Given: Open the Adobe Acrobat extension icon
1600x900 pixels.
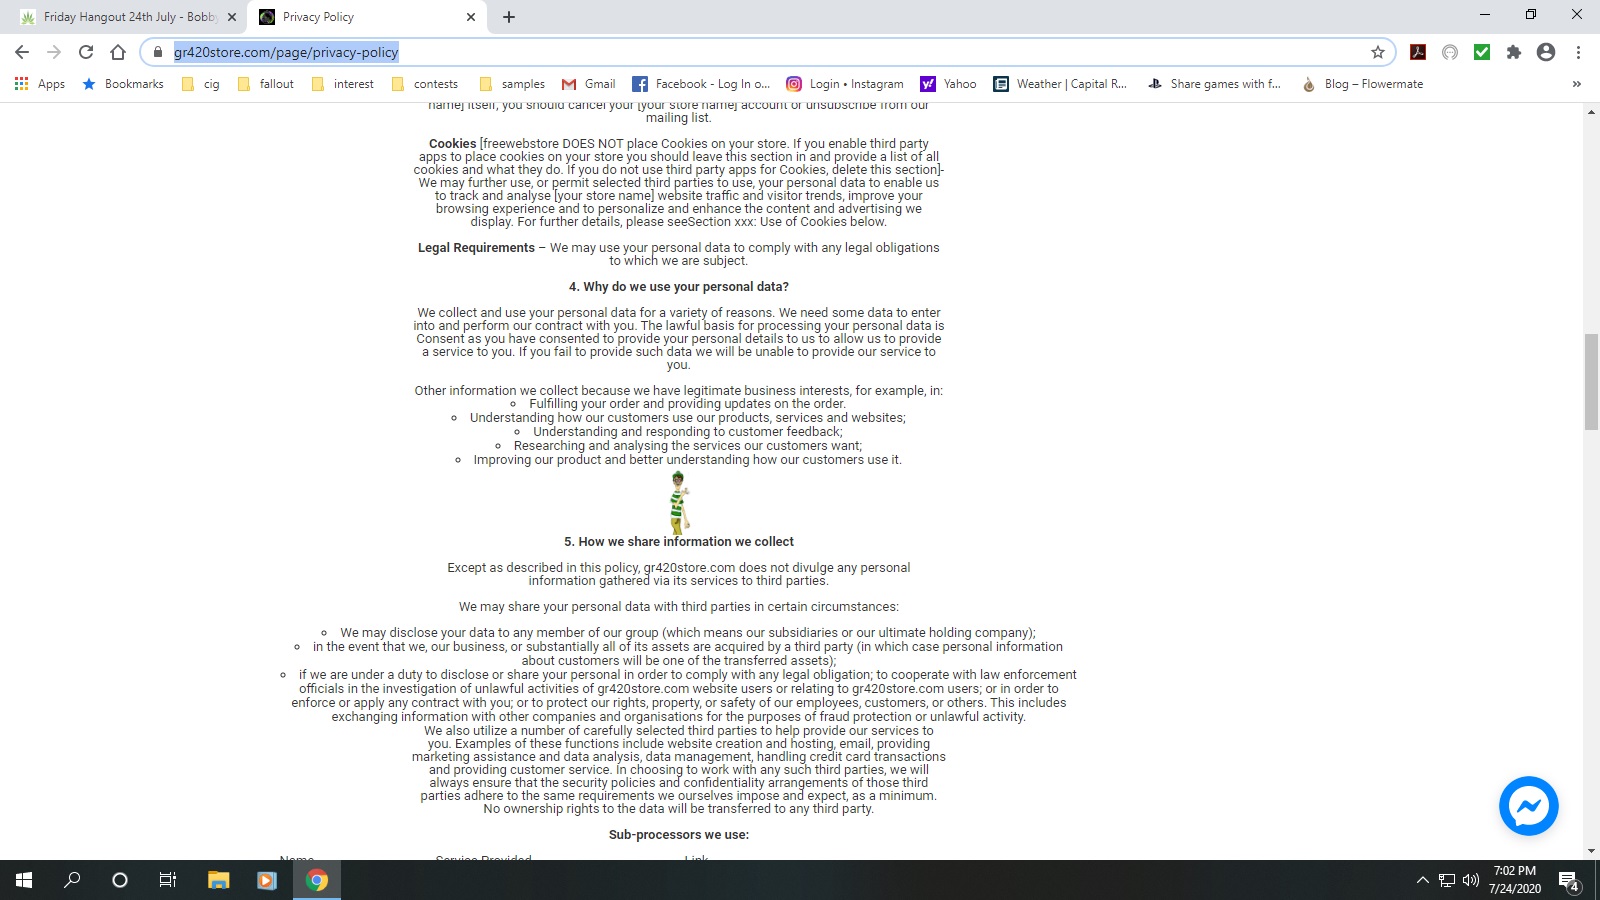Looking at the screenshot, I should click(x=1417, y=52).
